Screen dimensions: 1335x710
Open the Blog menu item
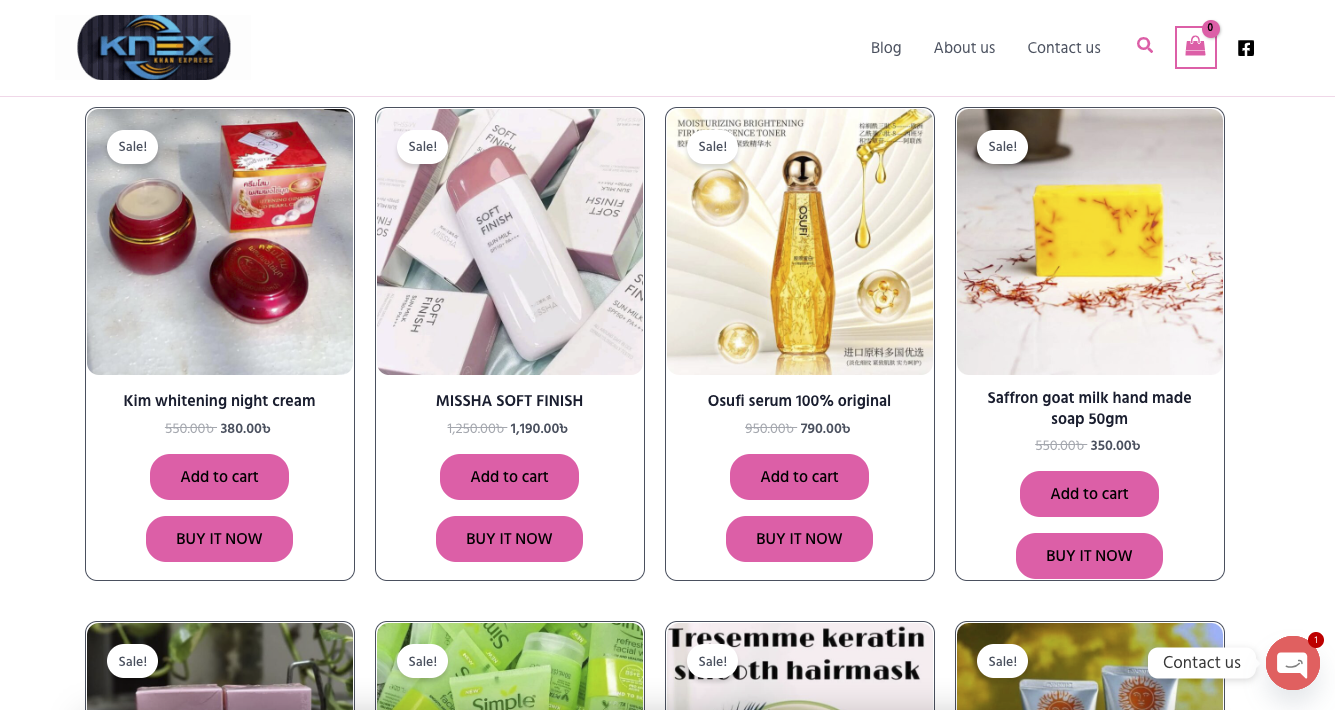(886, 48)
